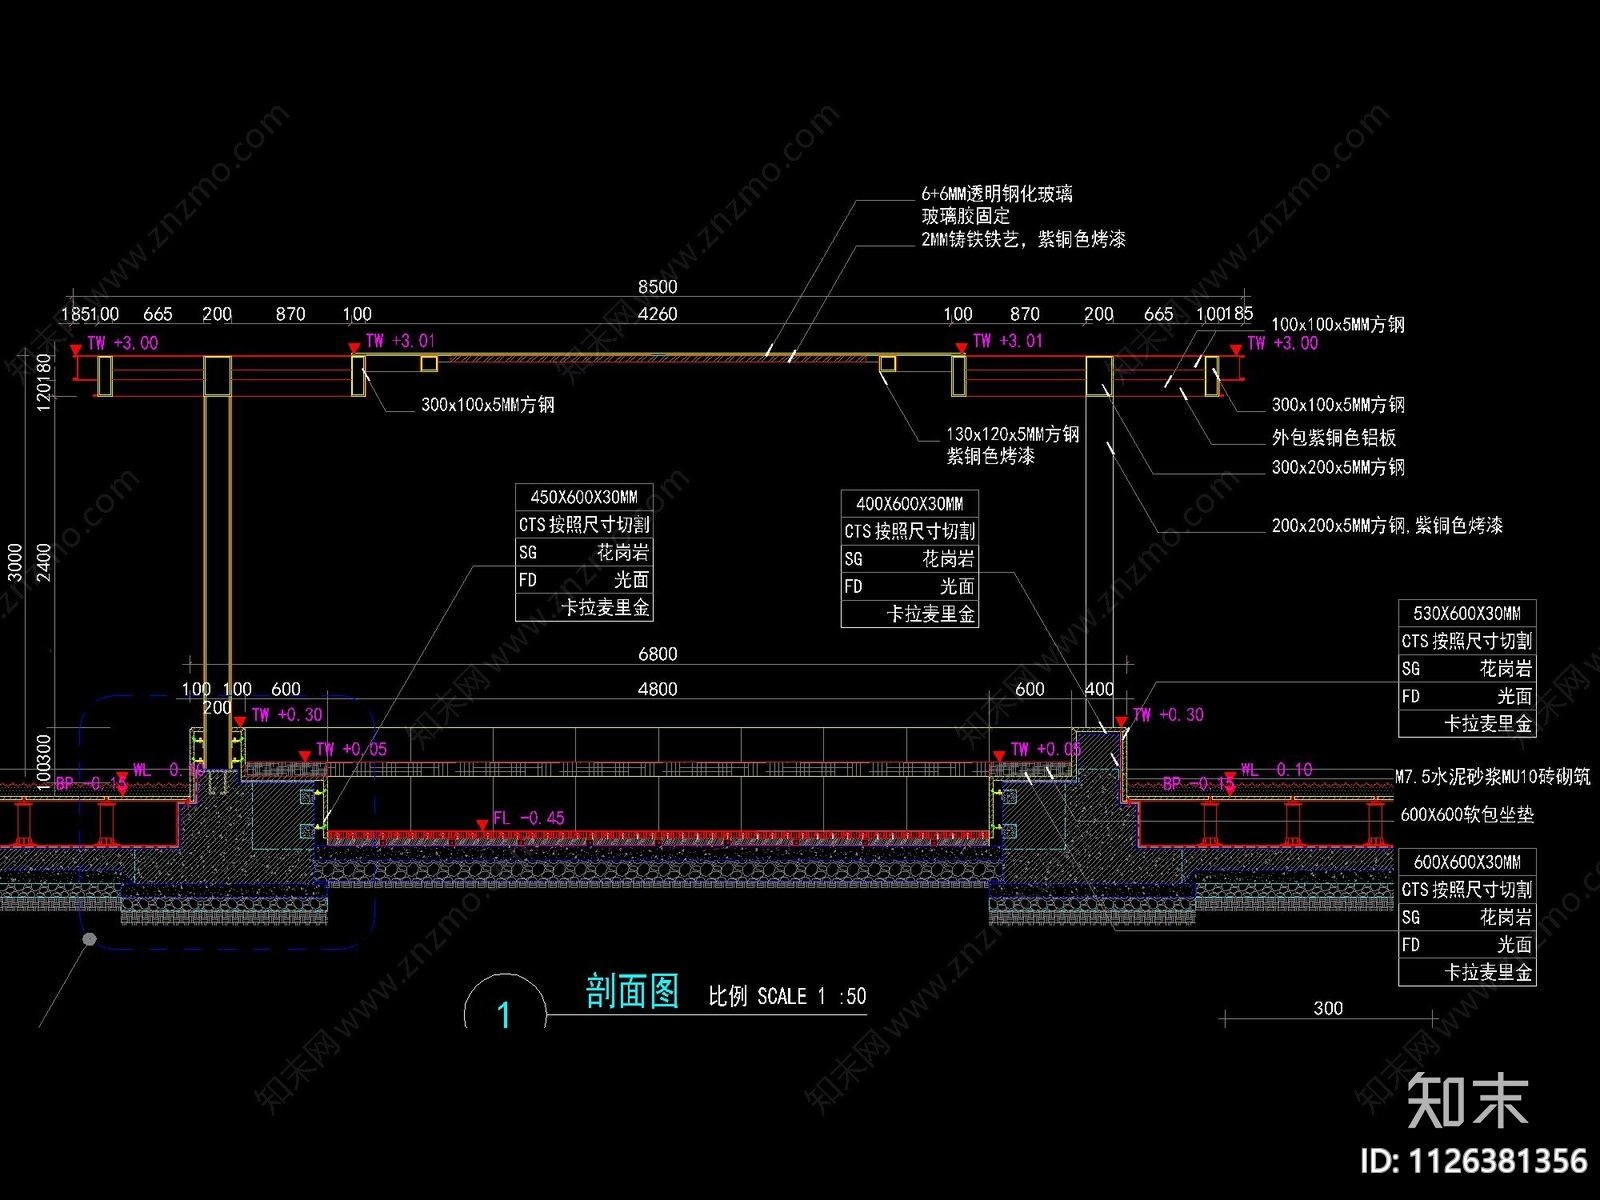Click "CTS 按照尺寸切割" in the 600X600X30MM table
This screenshot has width=1600, height=1200.
(x=1467, y=890)
